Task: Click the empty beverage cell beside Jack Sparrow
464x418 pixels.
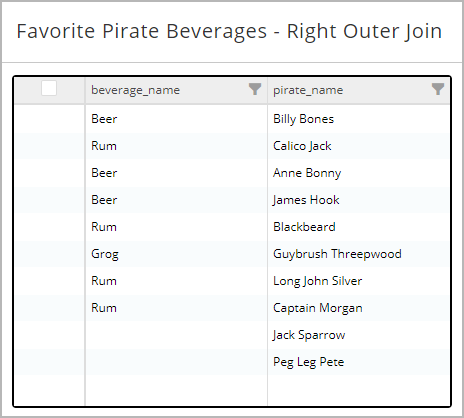Action: [x=176, y=335]
